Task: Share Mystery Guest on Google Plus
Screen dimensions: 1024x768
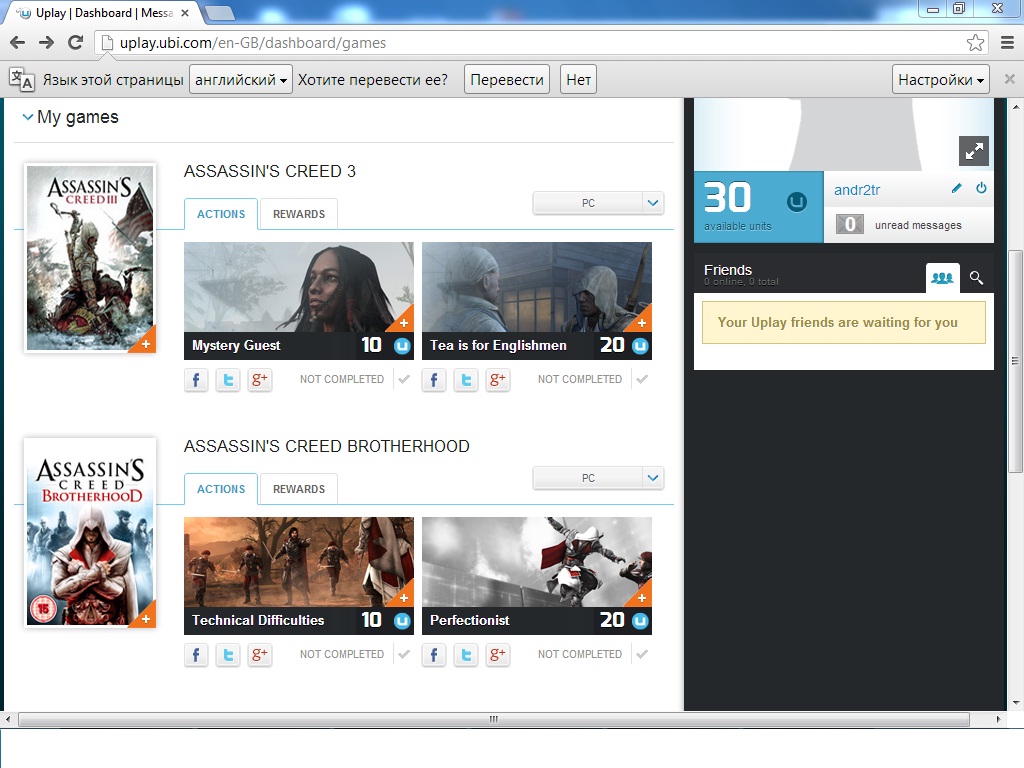Action: tap(259, 379)
